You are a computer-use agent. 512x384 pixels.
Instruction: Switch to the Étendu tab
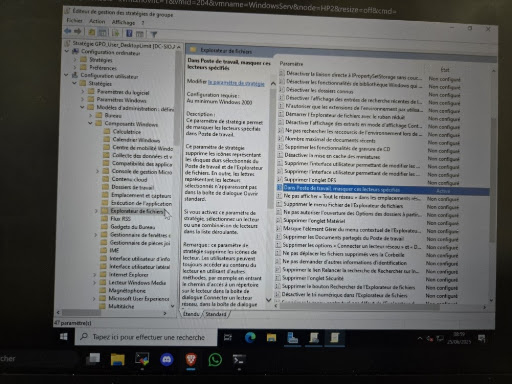coord(191,314)
